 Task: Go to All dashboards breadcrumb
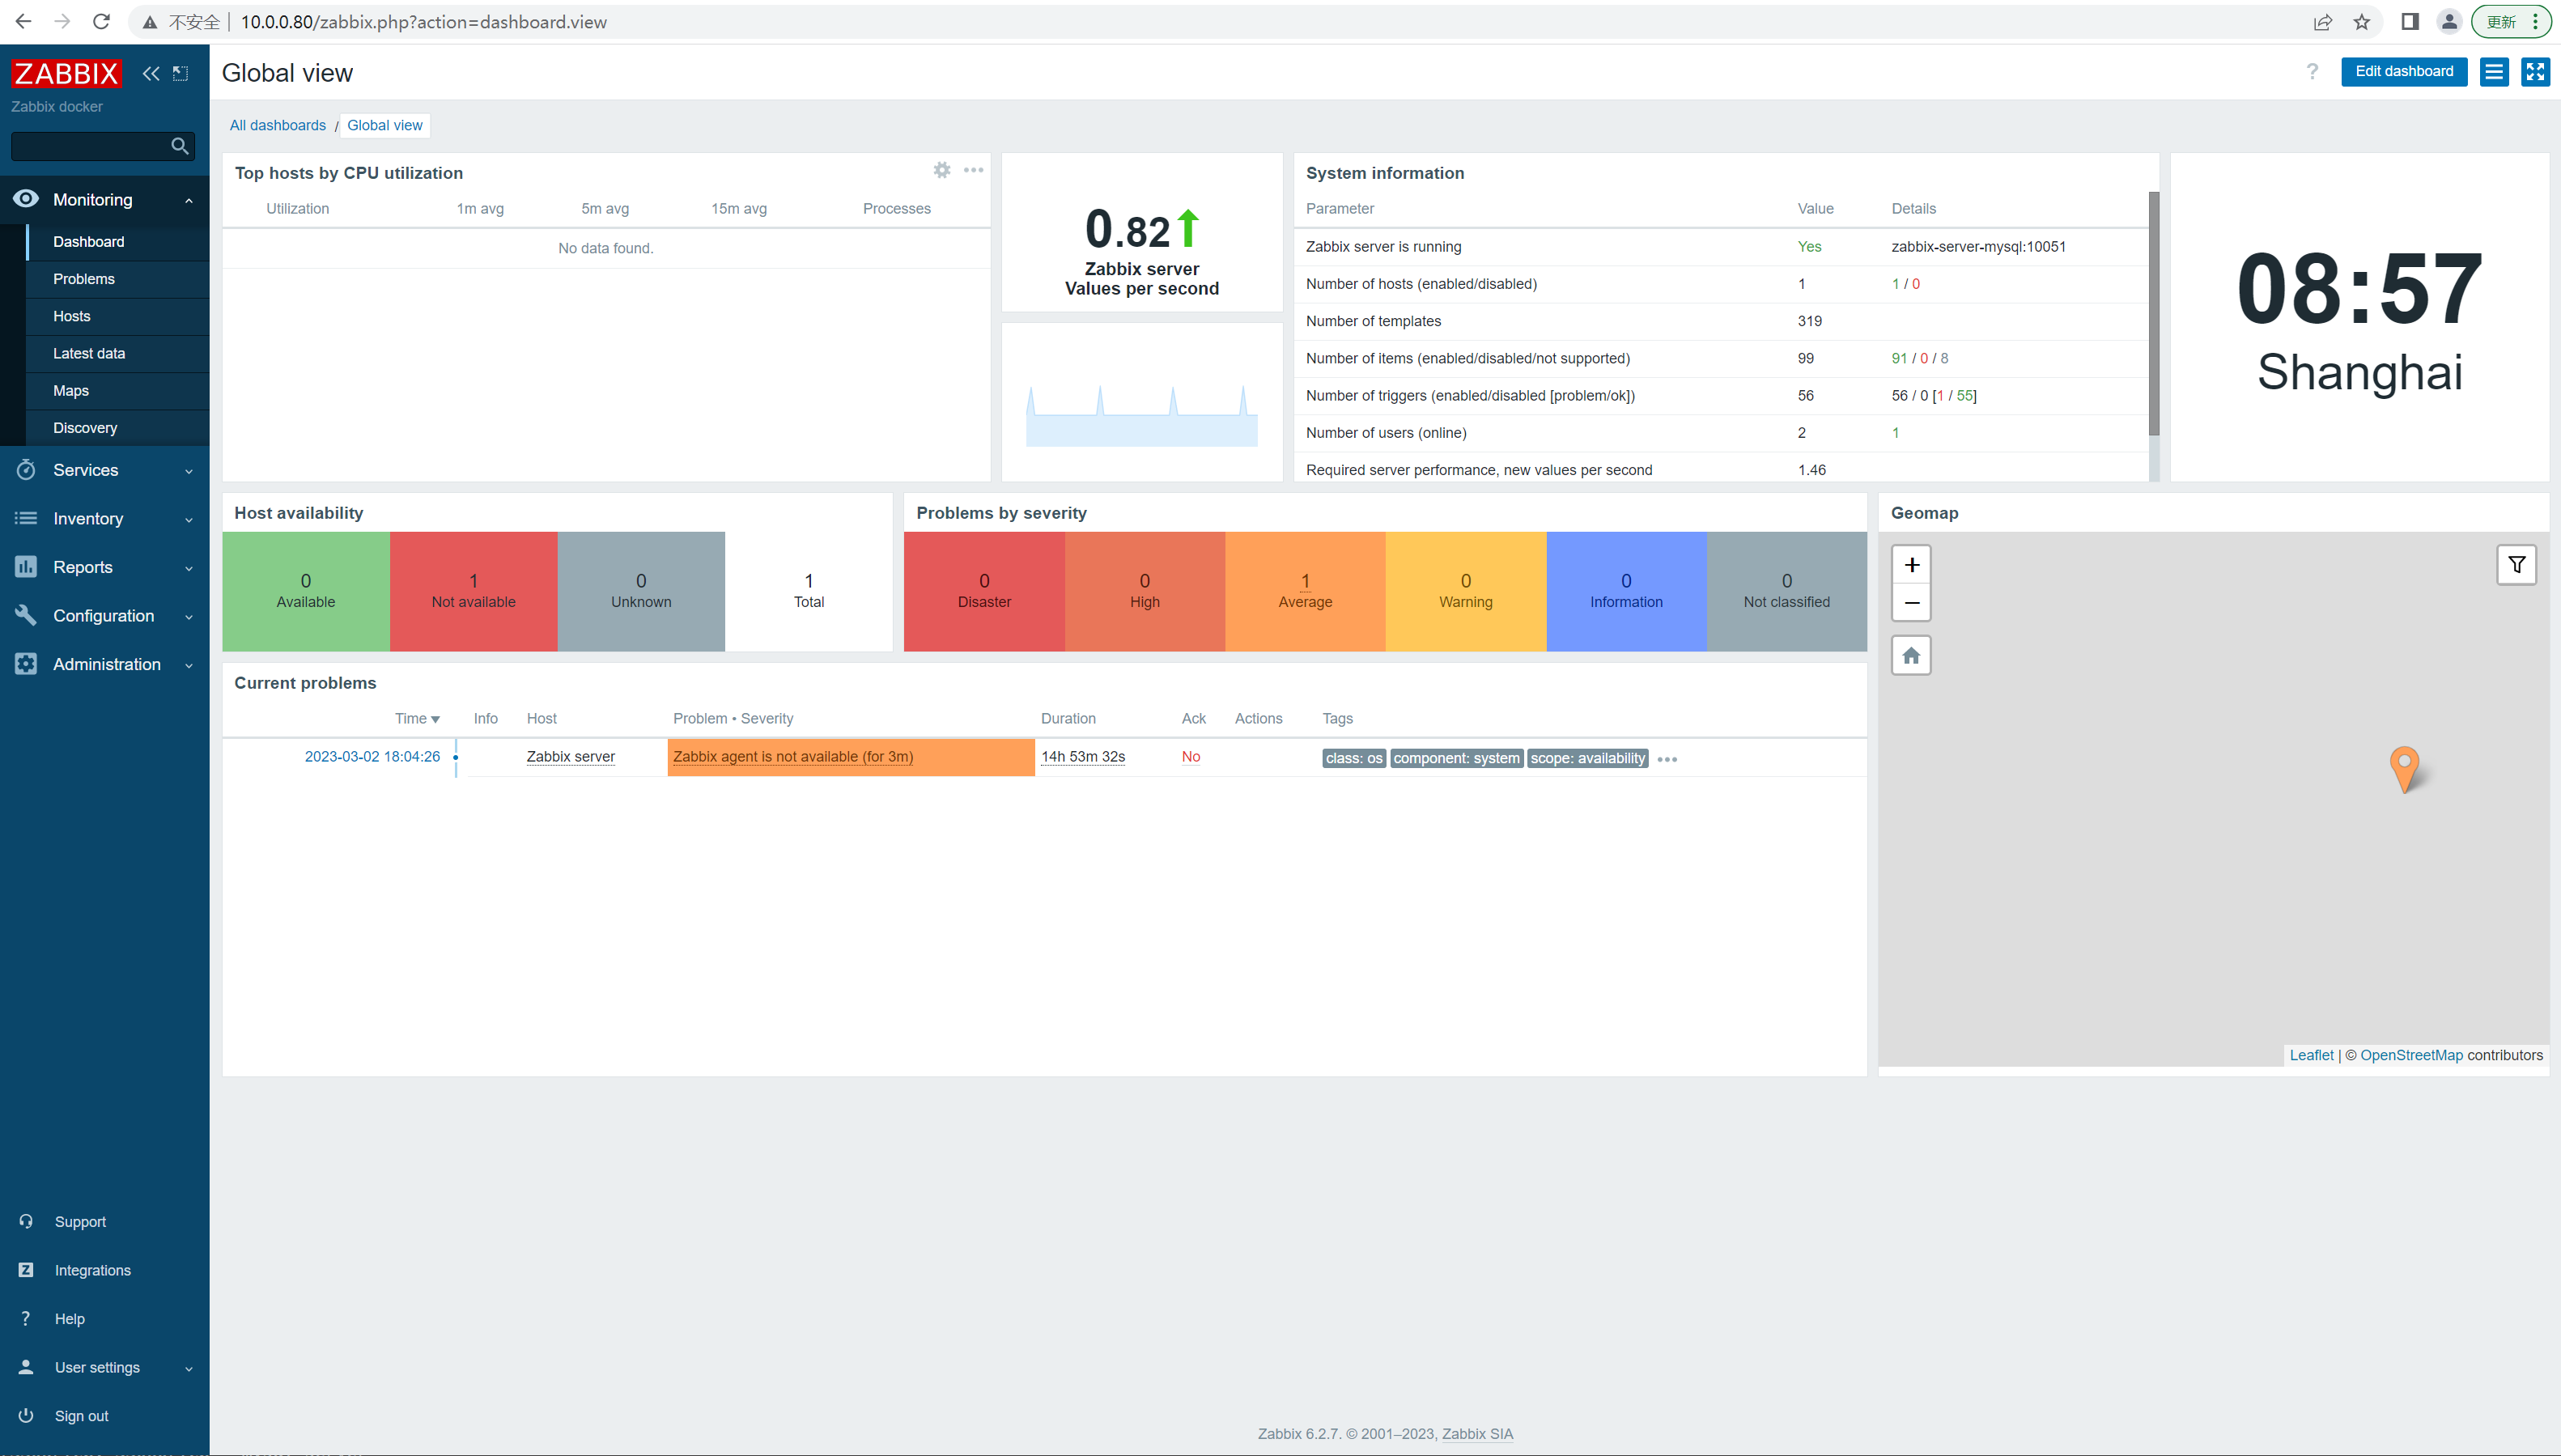[278, 125]
